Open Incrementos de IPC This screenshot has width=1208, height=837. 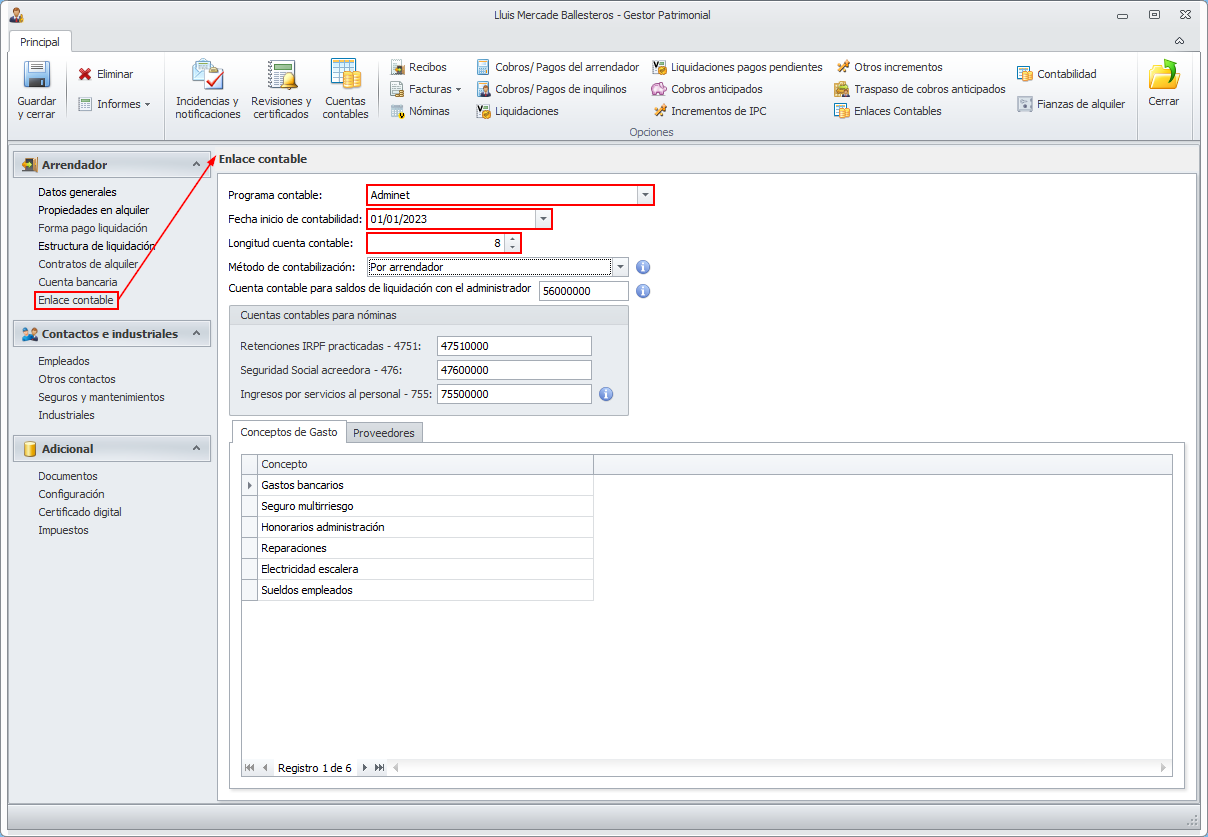click(710, 111)
